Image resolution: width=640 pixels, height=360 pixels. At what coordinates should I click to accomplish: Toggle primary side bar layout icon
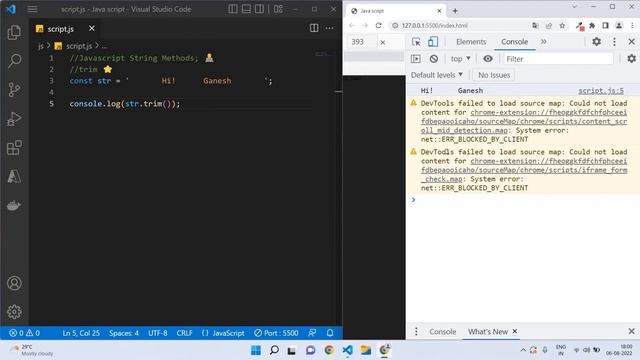[233, 9]
